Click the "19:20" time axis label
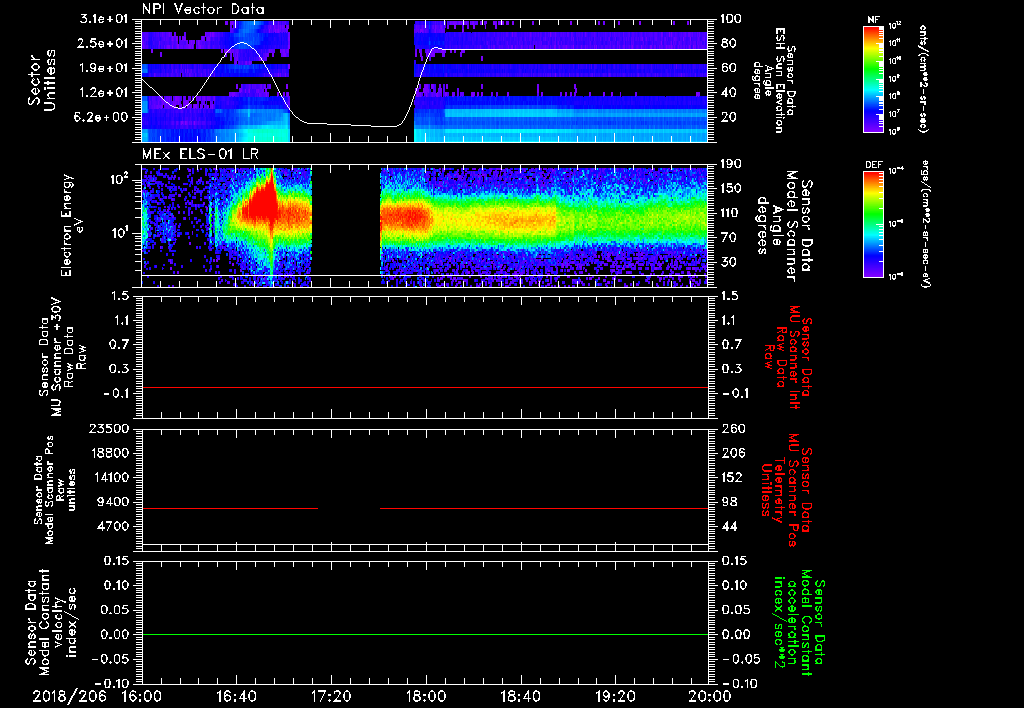The image size is (1024, 708). click(x=615, y=697)
